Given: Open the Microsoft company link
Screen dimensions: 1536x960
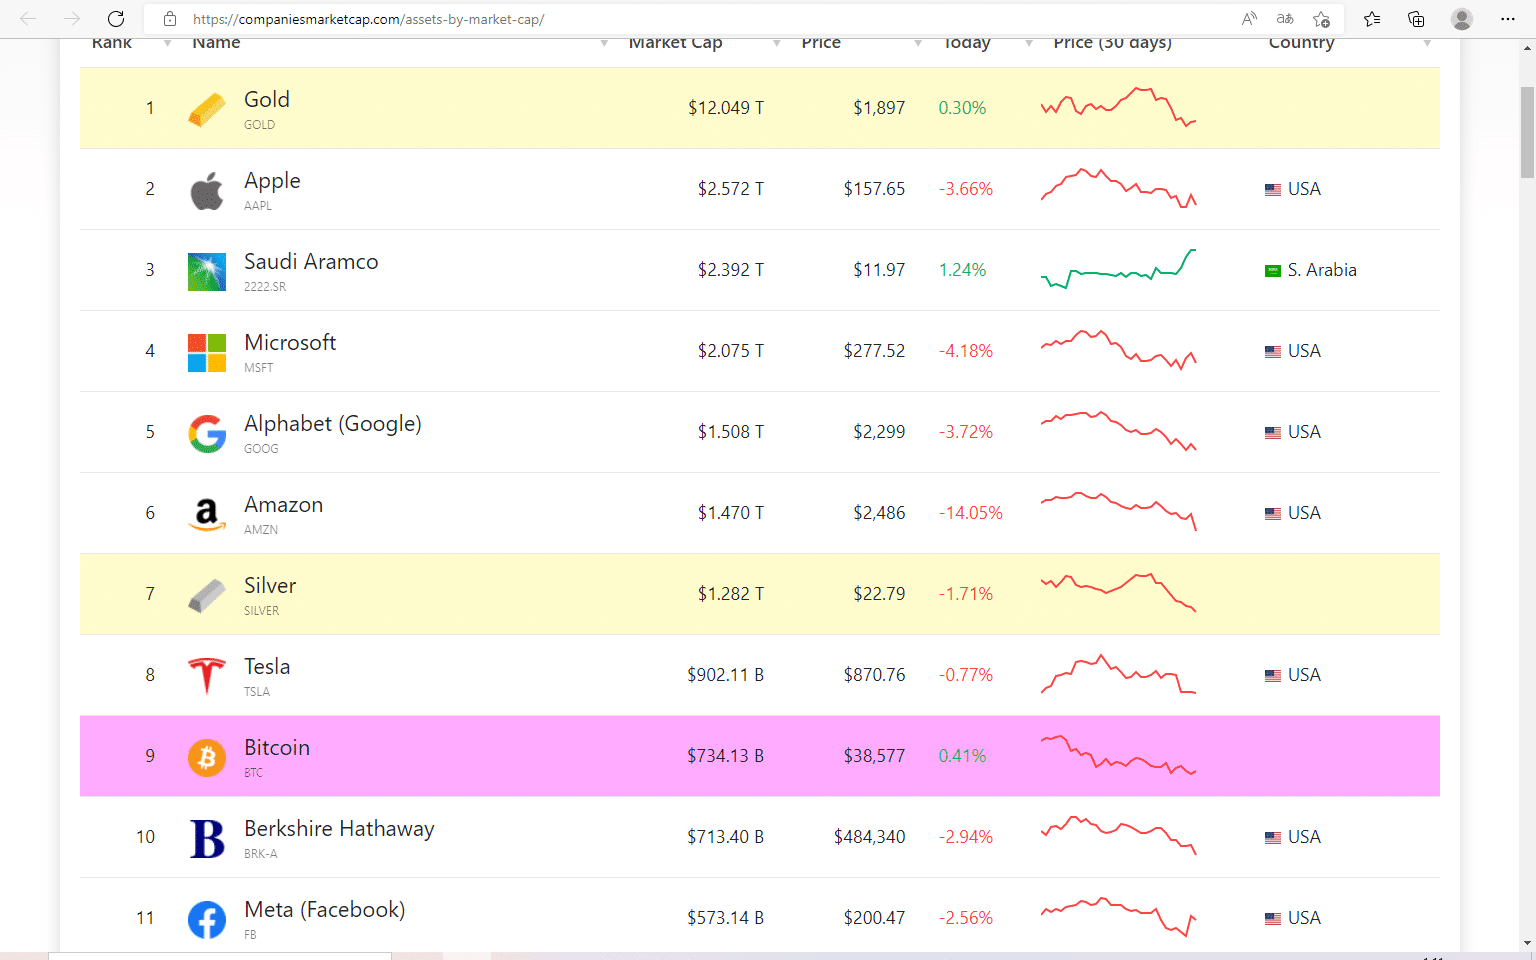Looking at the screenshot, I should pos(290,343).
